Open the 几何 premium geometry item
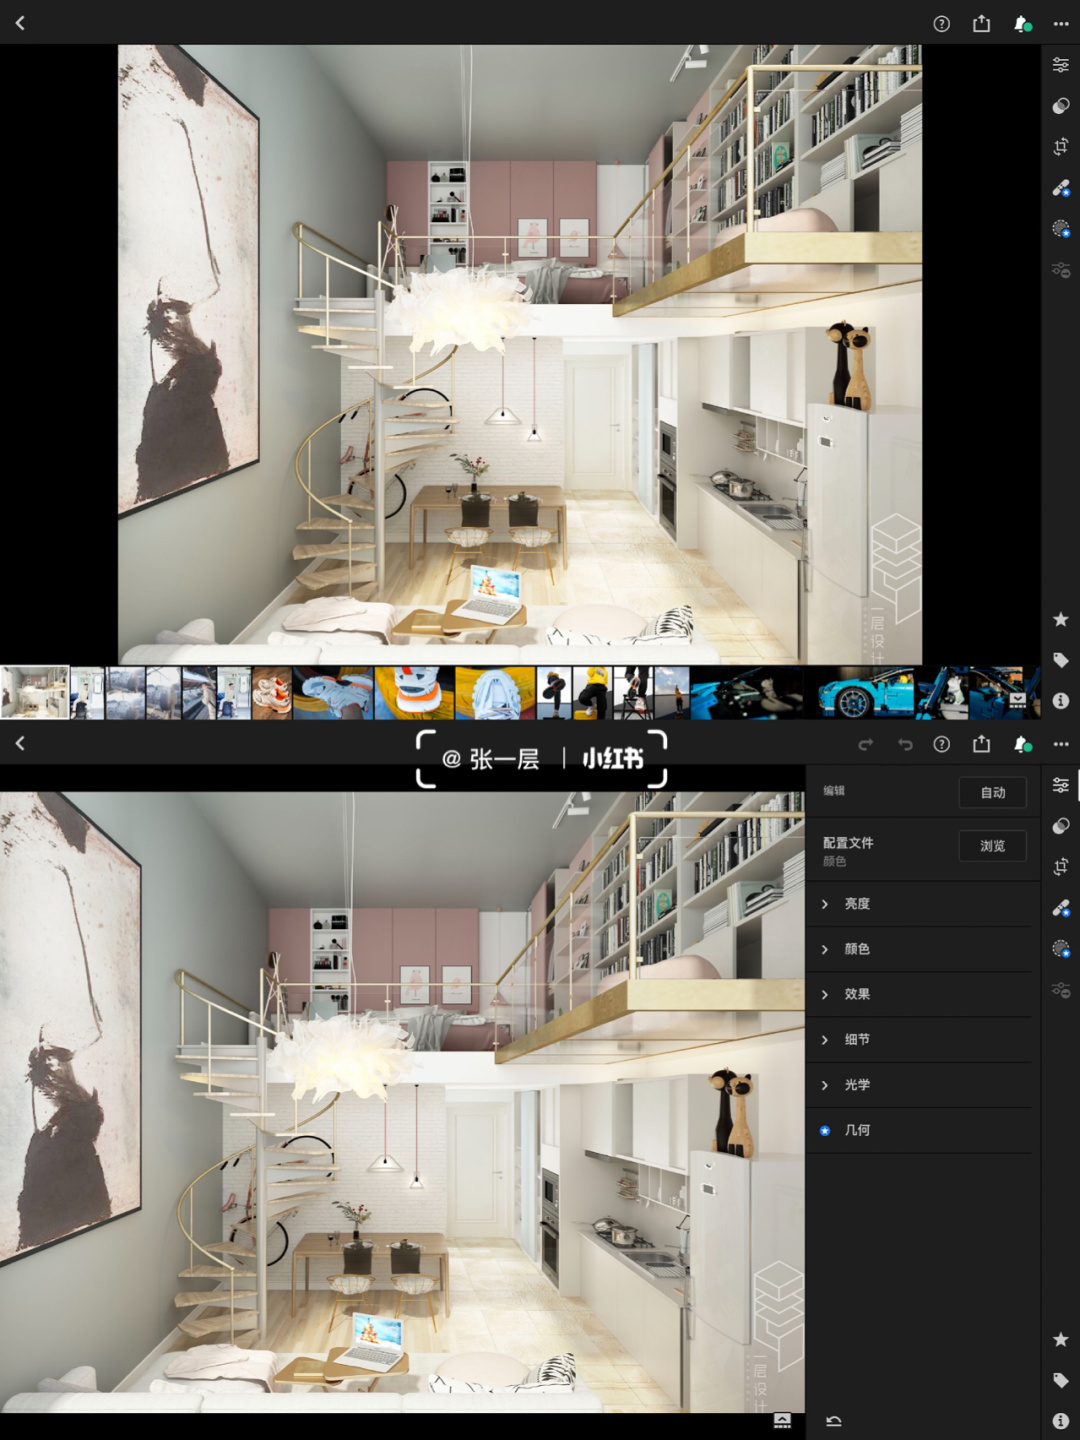The width and height of the screenshot is (1080, 1440). (x=857, y=1130)
